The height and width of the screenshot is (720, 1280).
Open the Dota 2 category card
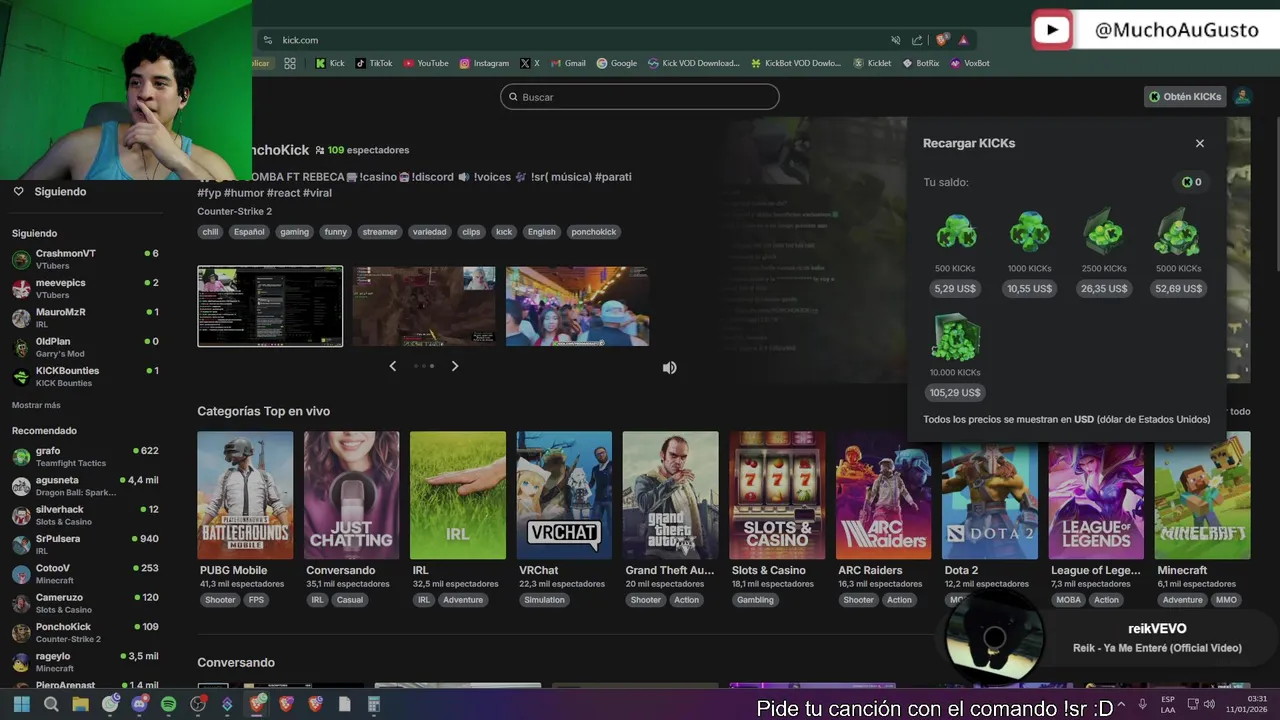click(x=990, y=495)
